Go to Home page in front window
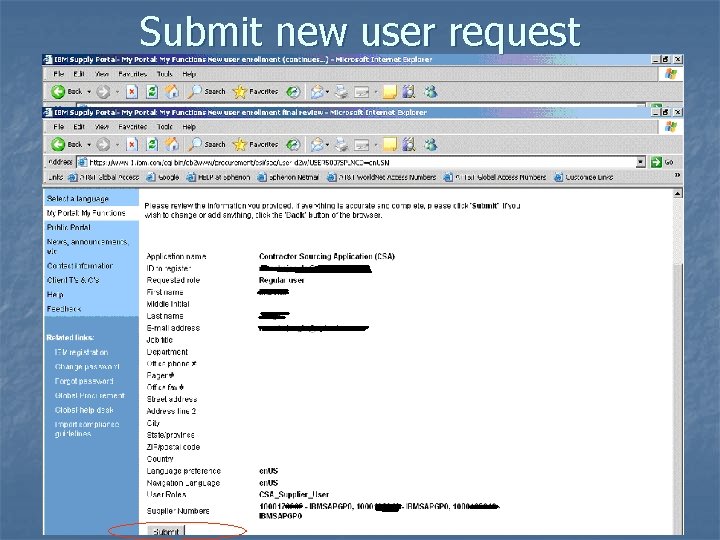This screenshot has width=720, height=540. click(x=172, y=145)
